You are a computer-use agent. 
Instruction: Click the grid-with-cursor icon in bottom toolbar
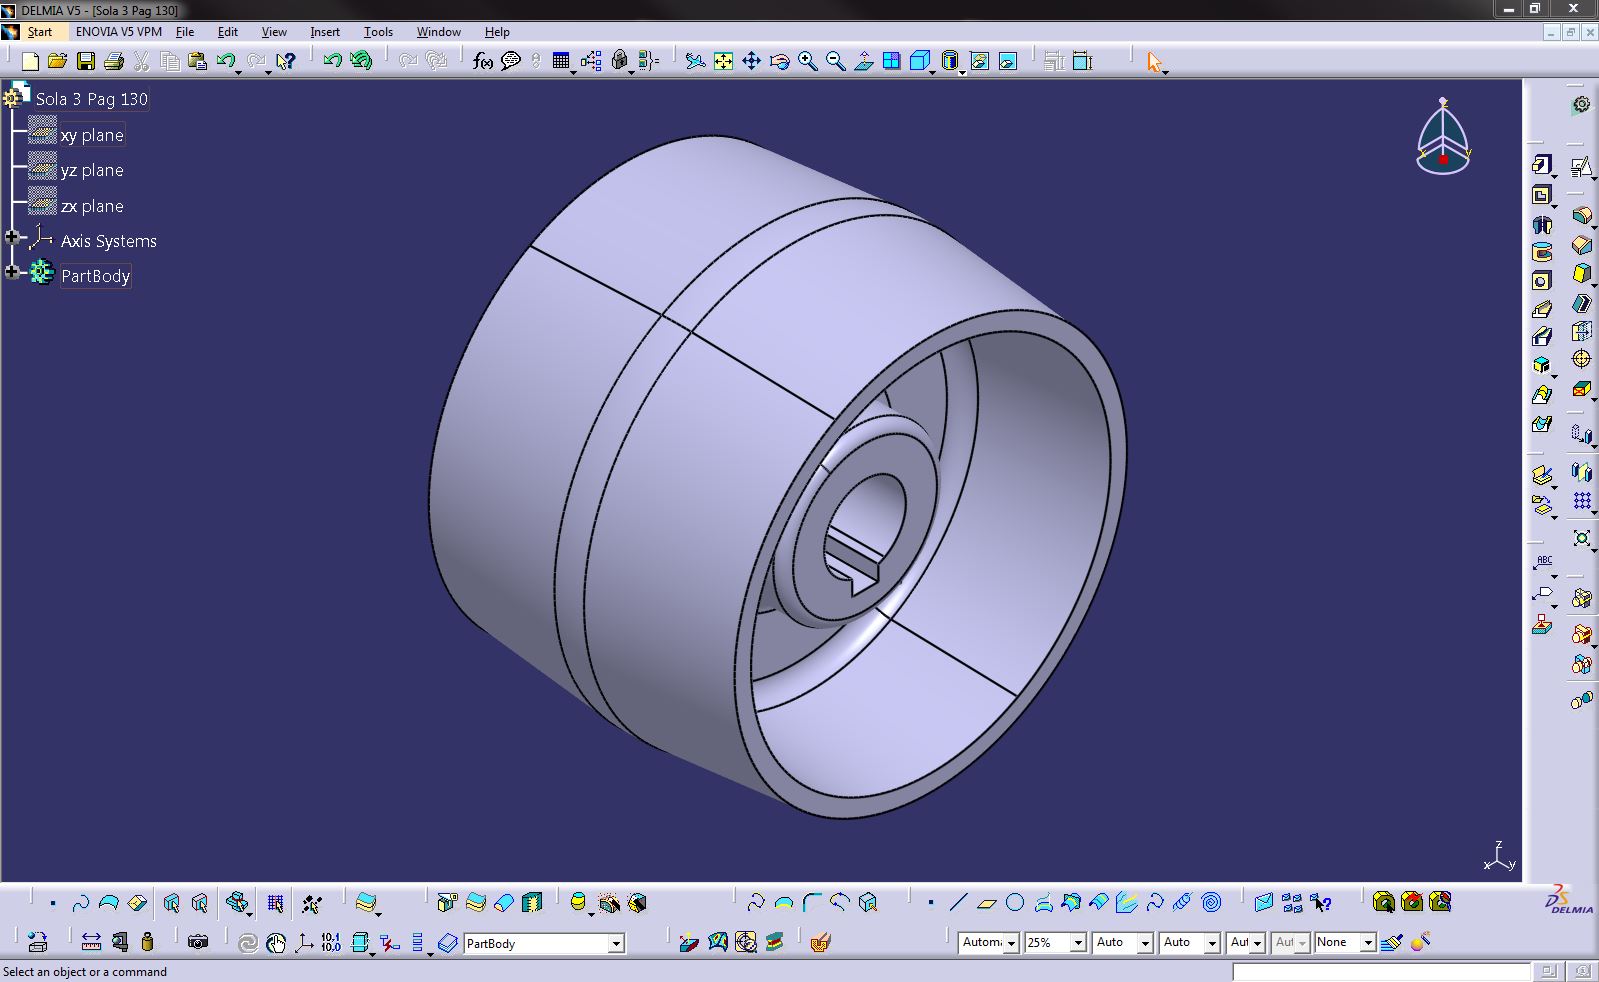[276, 903]
